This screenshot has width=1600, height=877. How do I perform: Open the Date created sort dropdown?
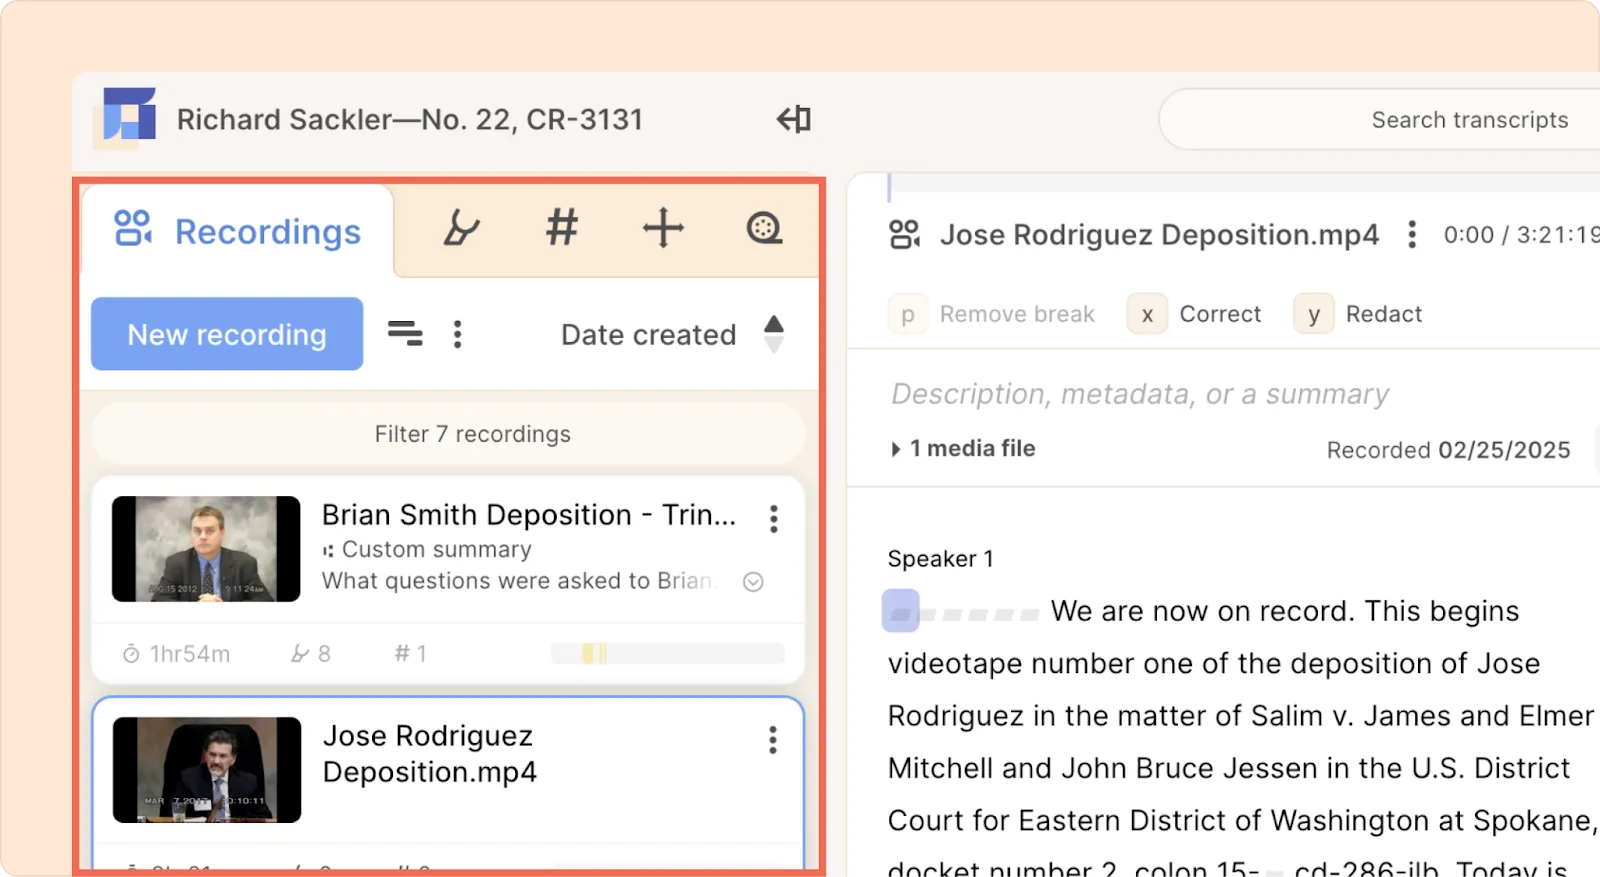648,335
